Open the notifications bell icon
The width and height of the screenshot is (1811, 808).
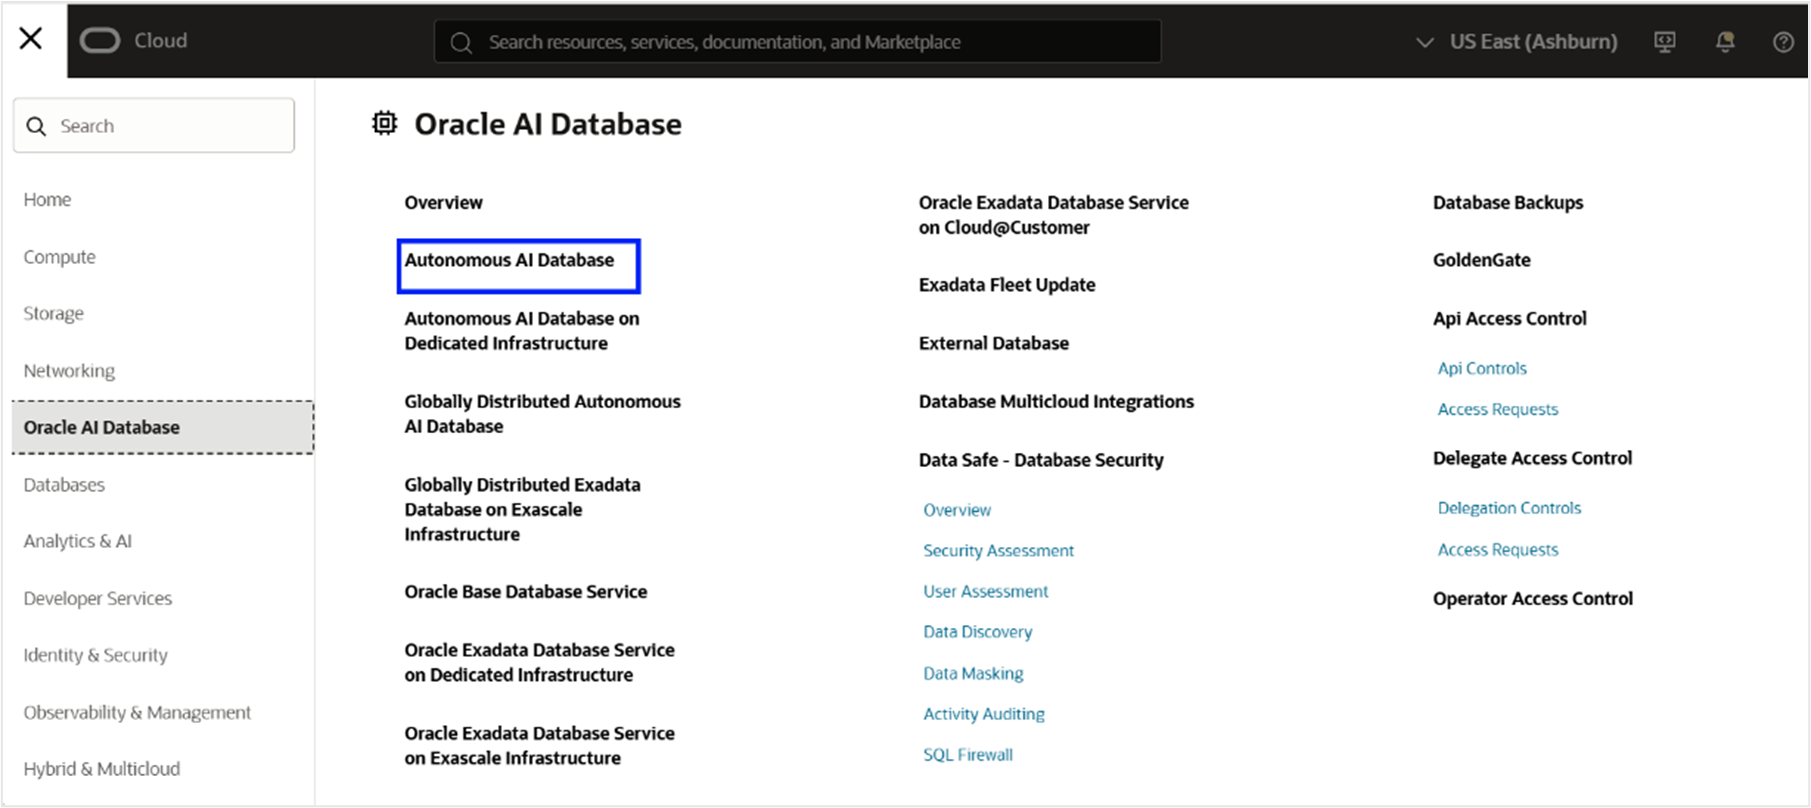1725,42
